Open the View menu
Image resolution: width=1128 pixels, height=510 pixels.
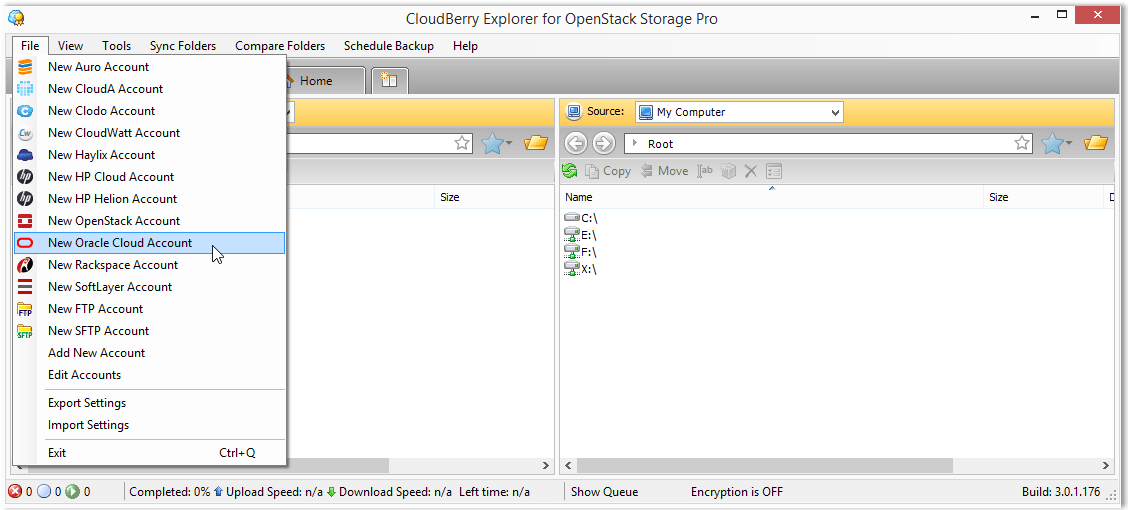click(70, 46)
